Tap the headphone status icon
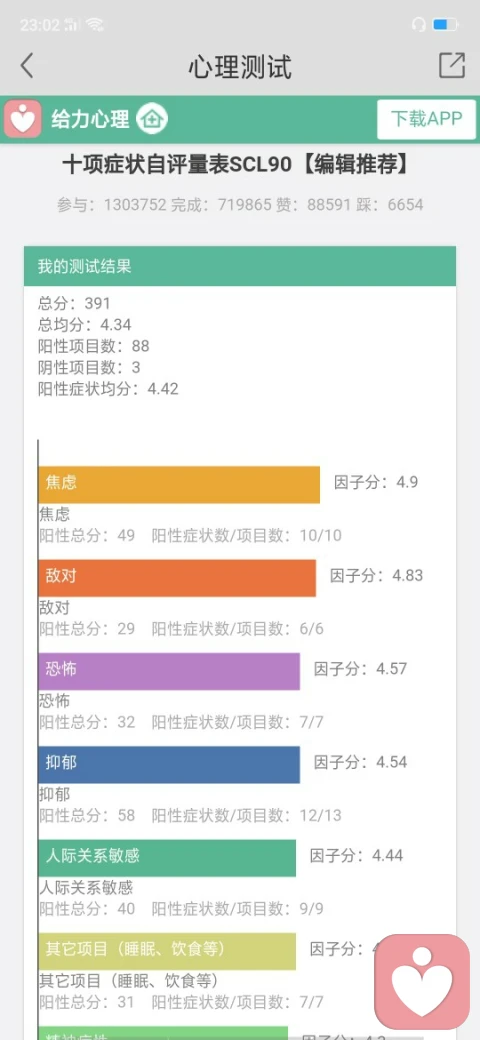 (x=418, y=25)
